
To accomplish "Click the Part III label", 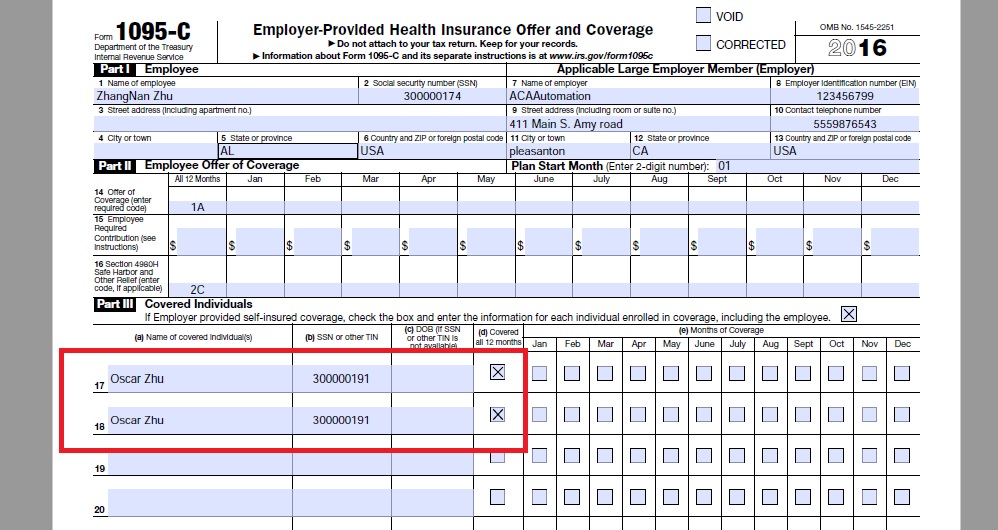I will [115, 304].
